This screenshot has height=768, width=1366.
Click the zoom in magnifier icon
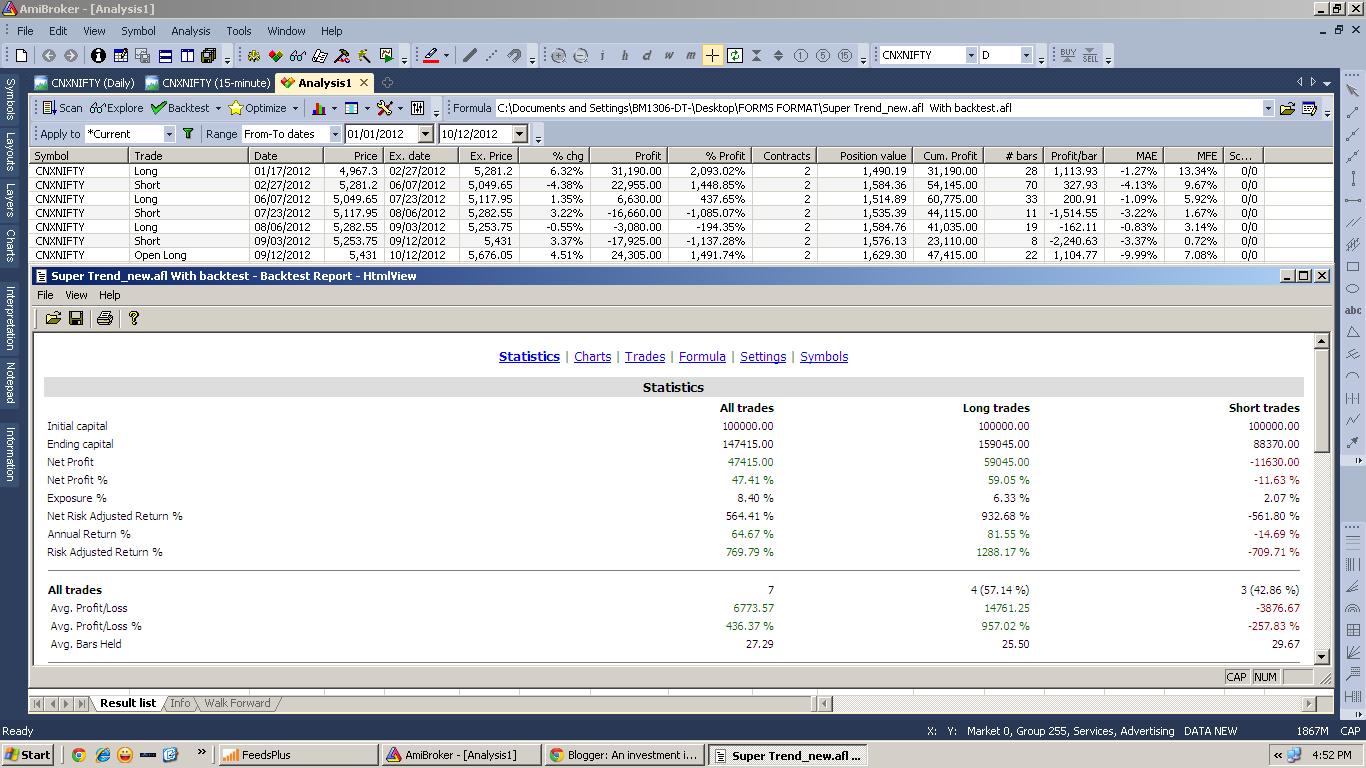point(558,56)
